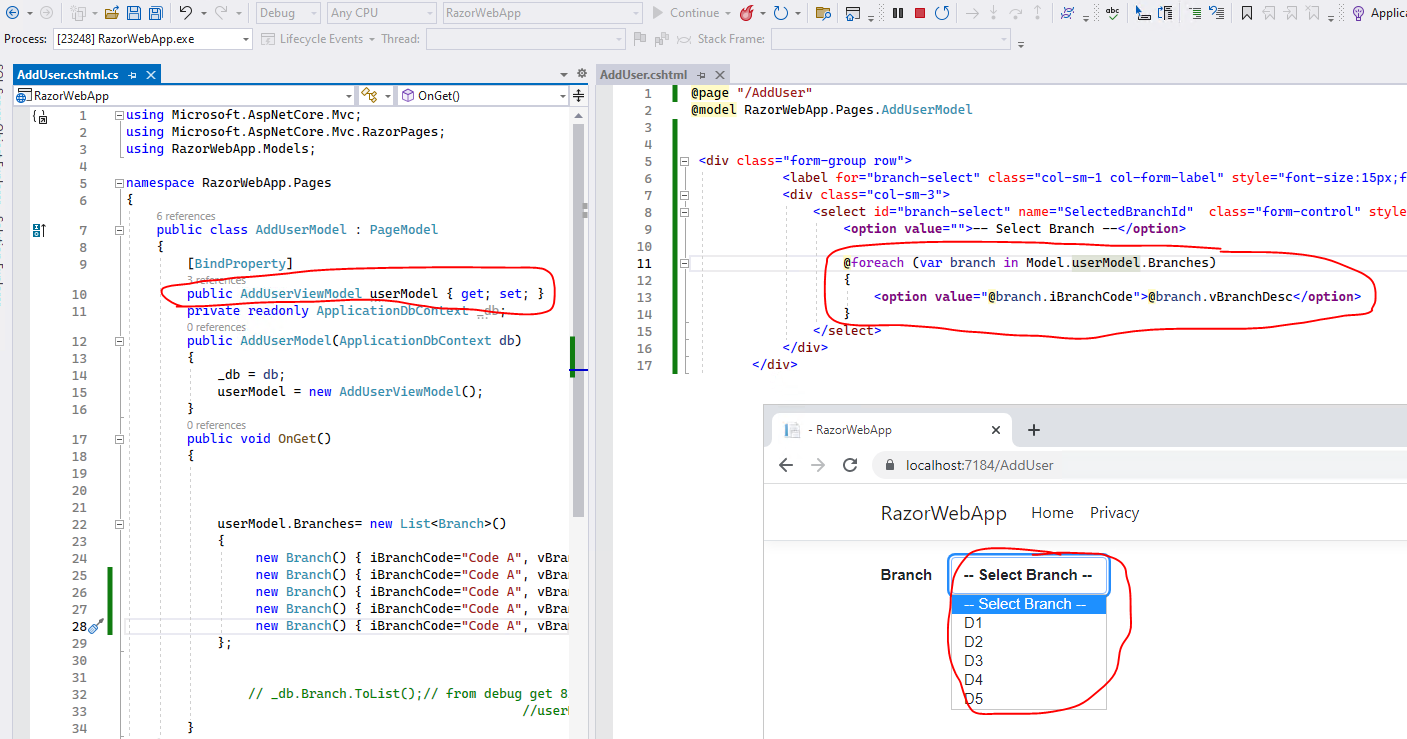Open the Undo history dropdown arrow

[x=202, y=13]
